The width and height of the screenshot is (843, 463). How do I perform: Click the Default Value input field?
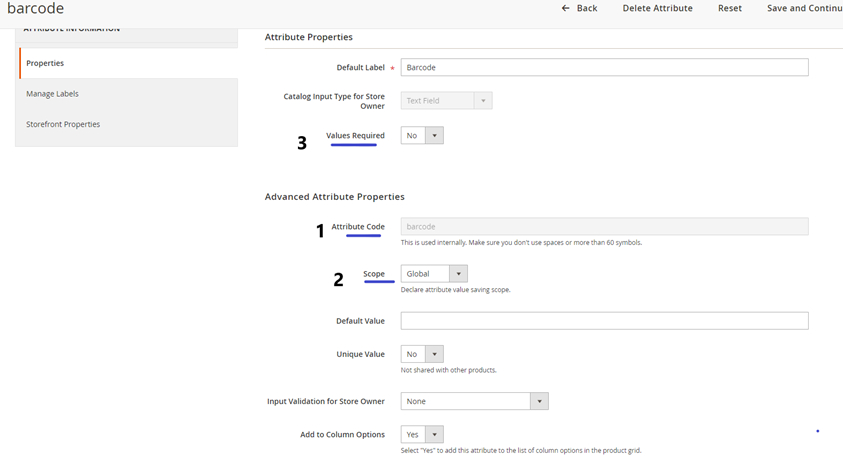pos(604,321)
